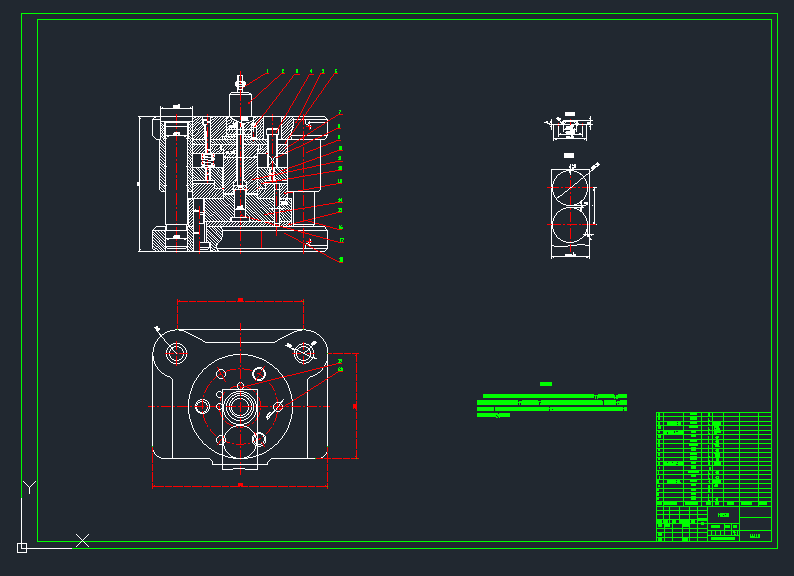Click the UCS X axis label

tap(82, 541)
